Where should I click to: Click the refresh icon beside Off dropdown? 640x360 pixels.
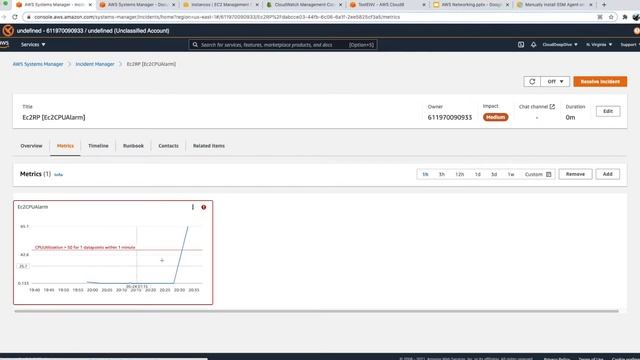click(x=532, y=82)
